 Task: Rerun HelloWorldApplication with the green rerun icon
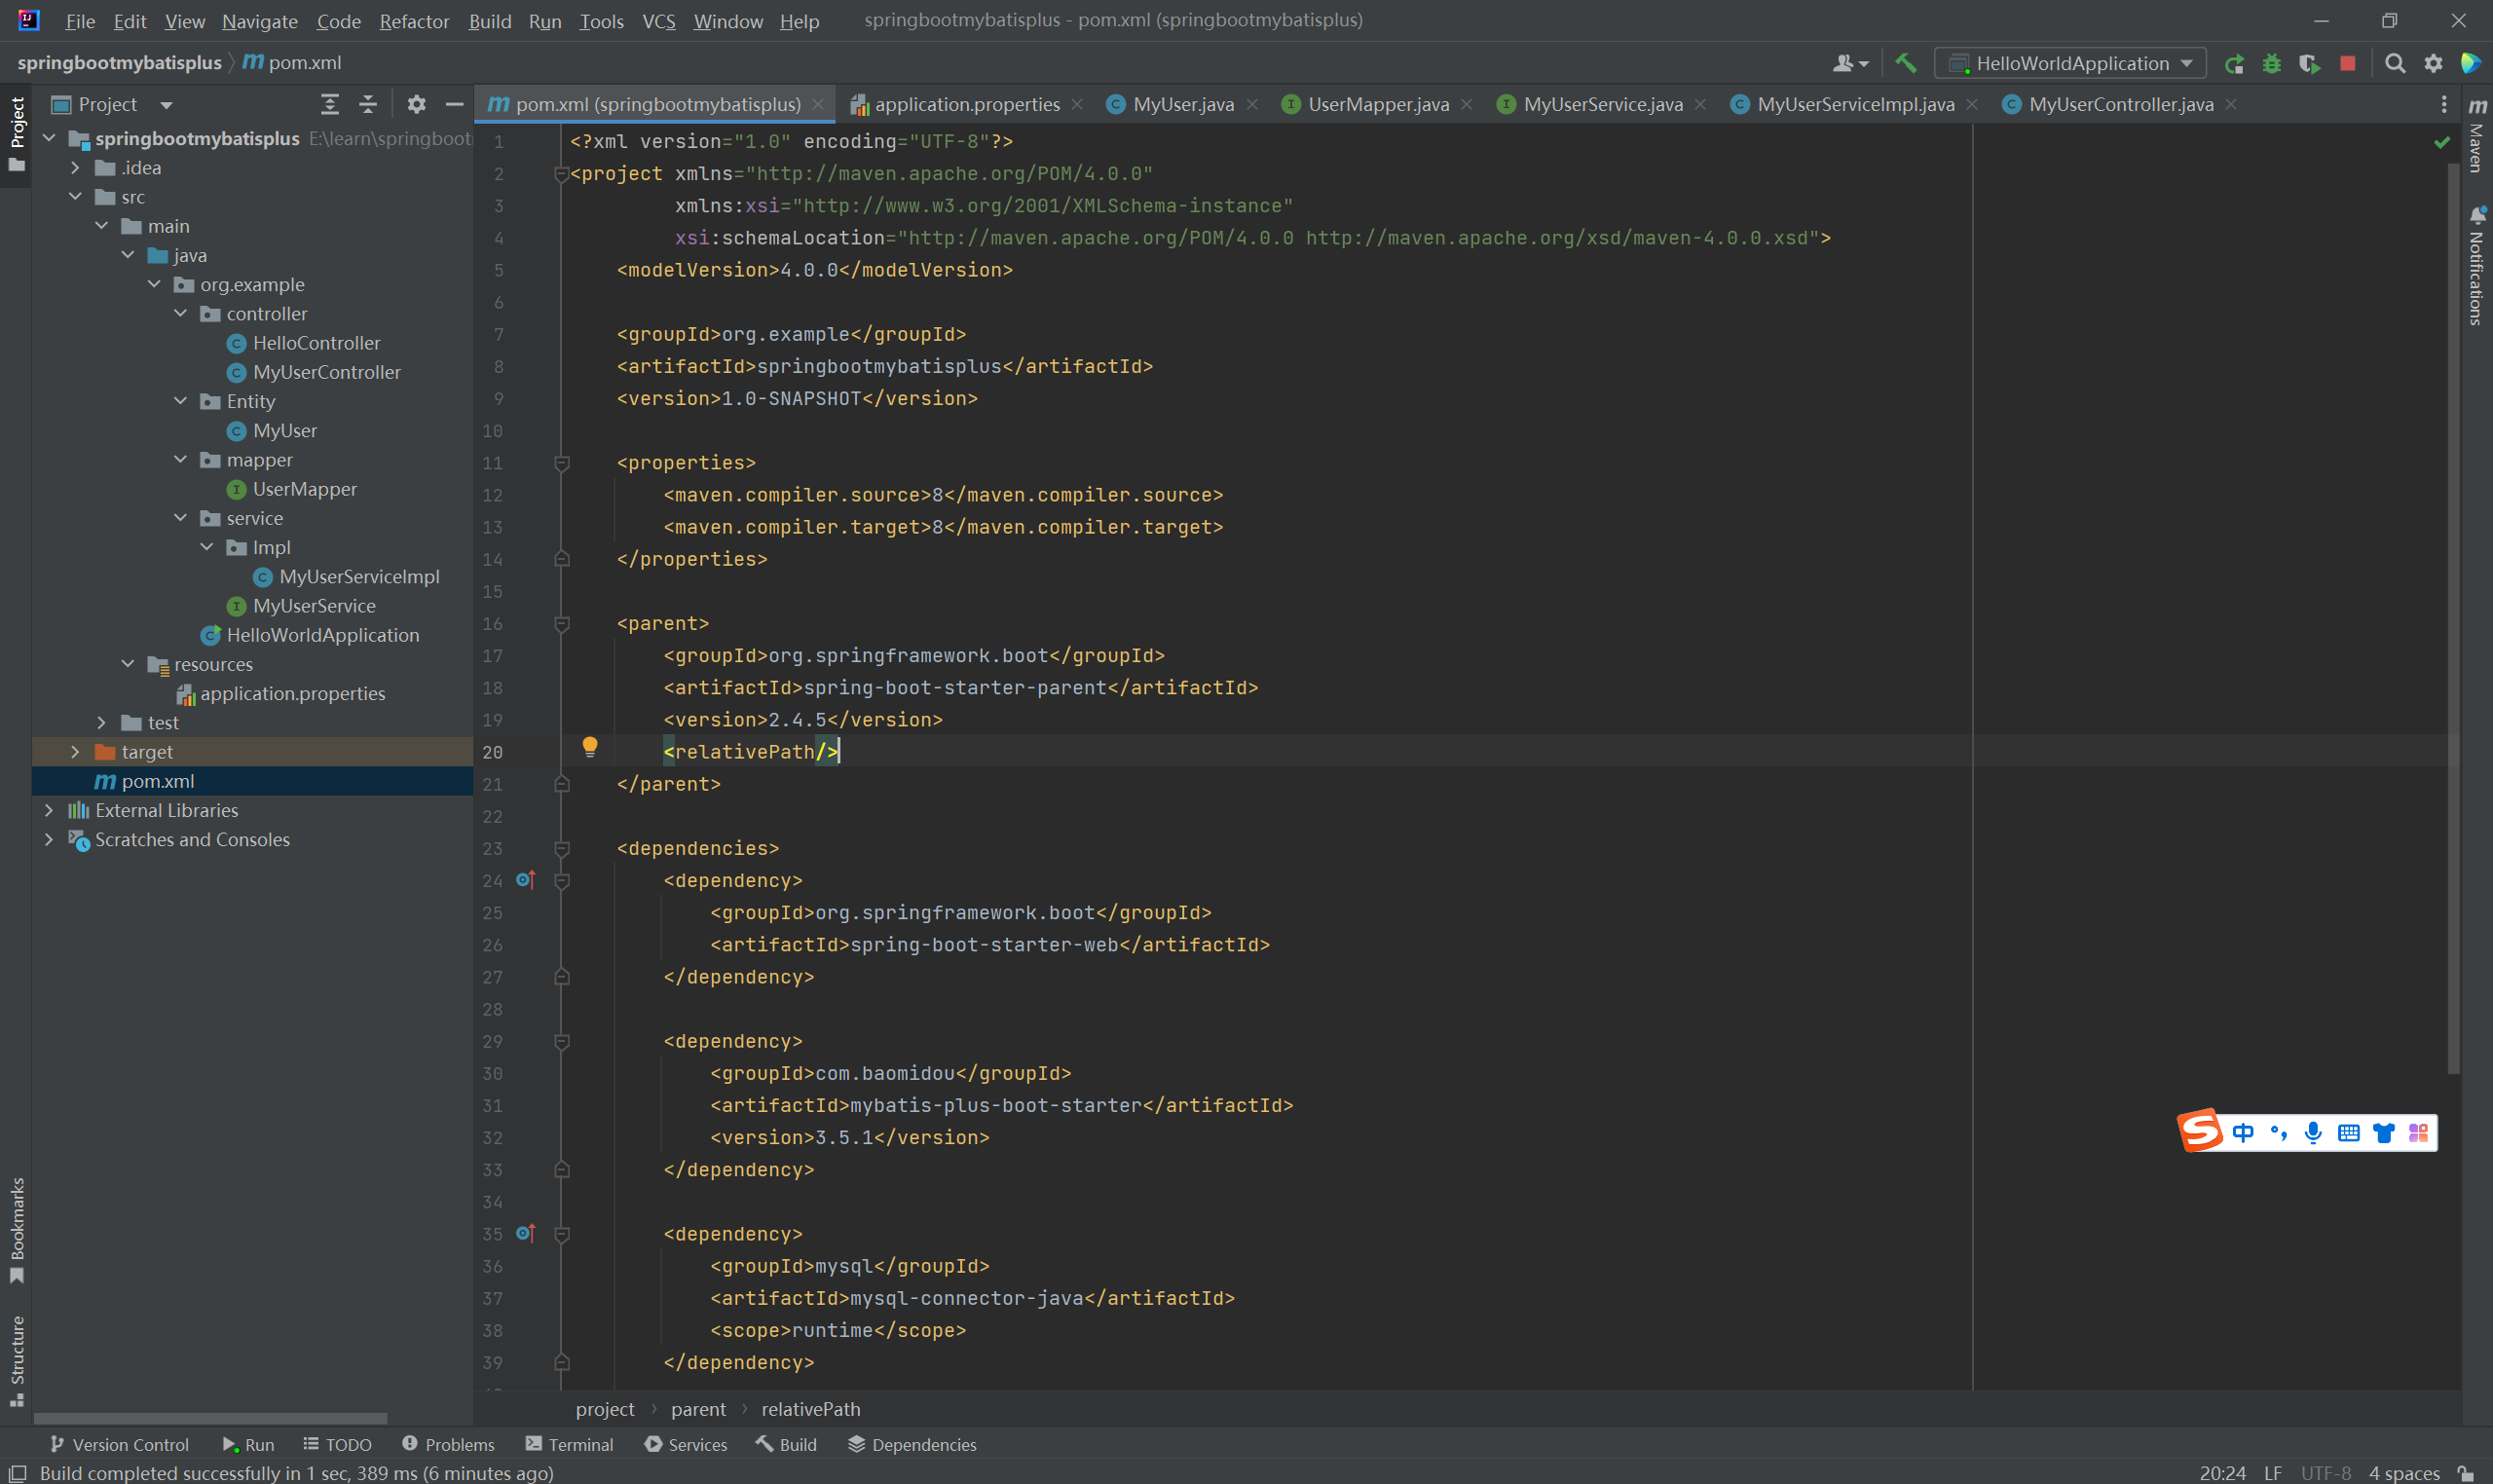pyautogui.click(x=2234, y=63)
